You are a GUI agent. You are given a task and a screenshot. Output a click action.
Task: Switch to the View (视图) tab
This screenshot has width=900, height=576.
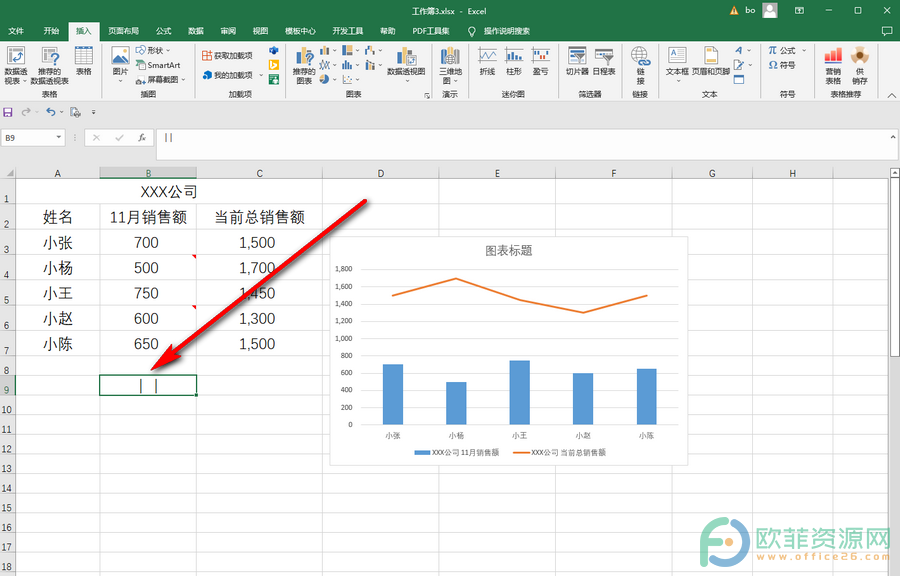tap(261, 31)
